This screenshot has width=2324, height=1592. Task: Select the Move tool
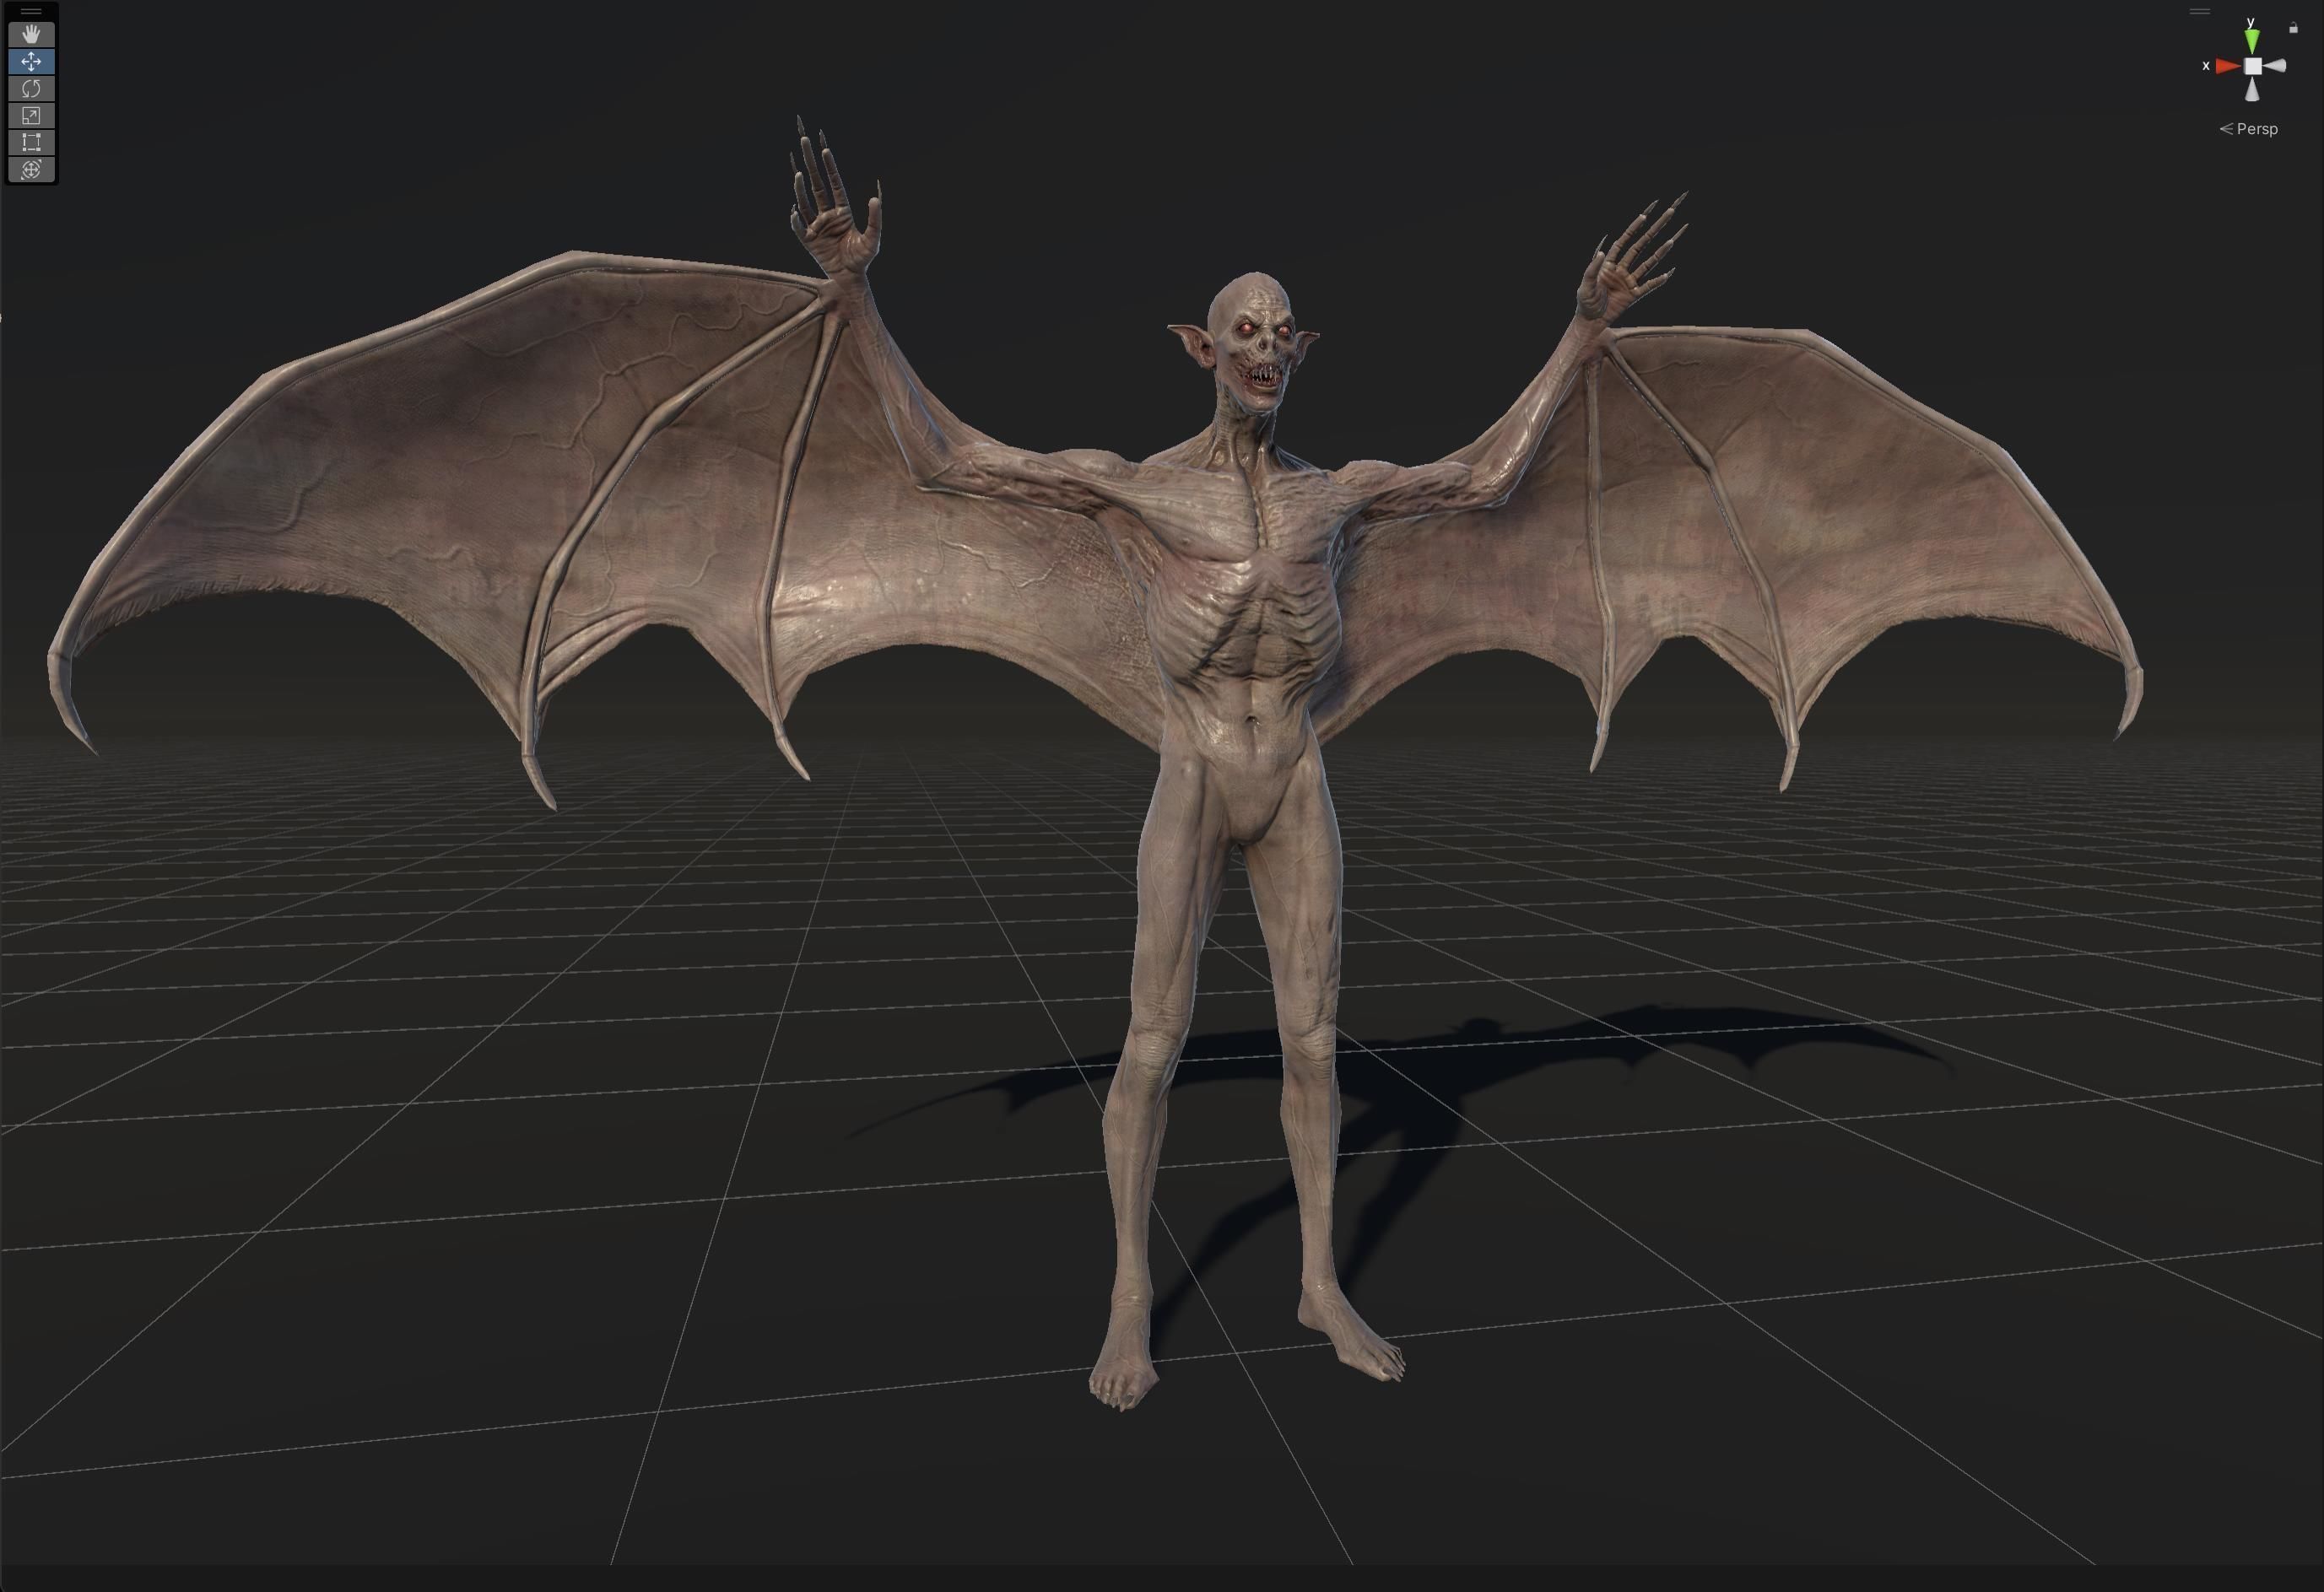(31, 62)
